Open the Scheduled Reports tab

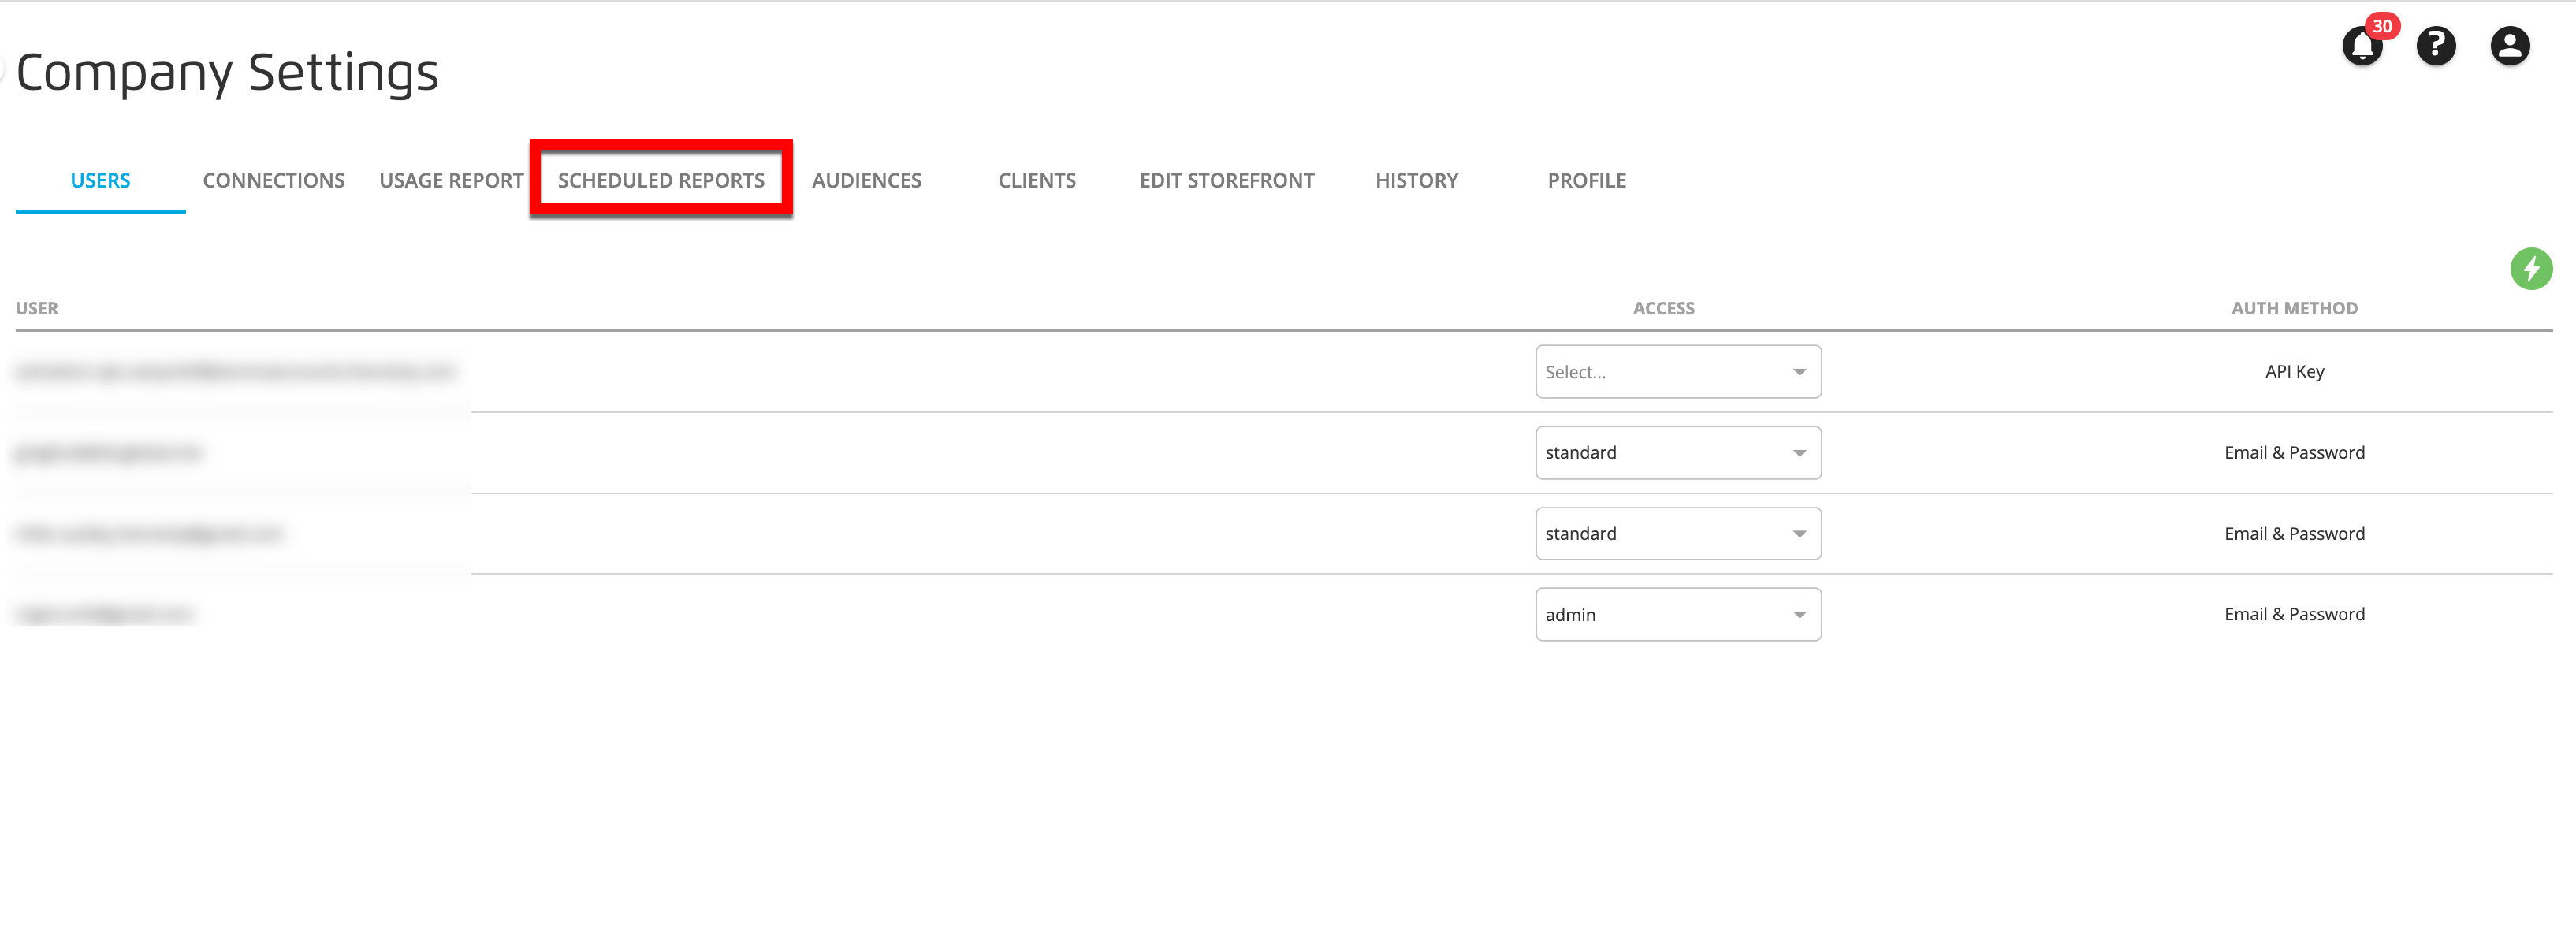[x=661, y=181]
